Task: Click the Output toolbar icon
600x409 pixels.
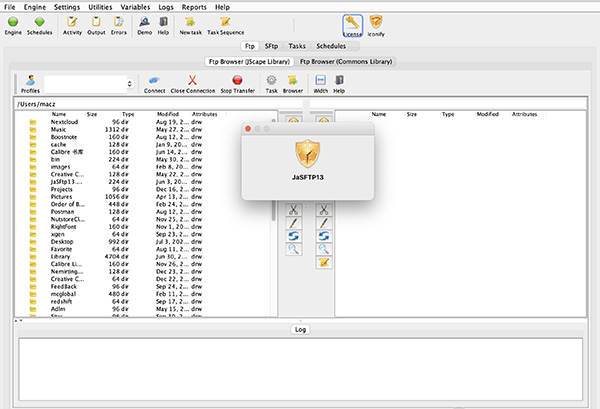Action: tap(96, 22)
